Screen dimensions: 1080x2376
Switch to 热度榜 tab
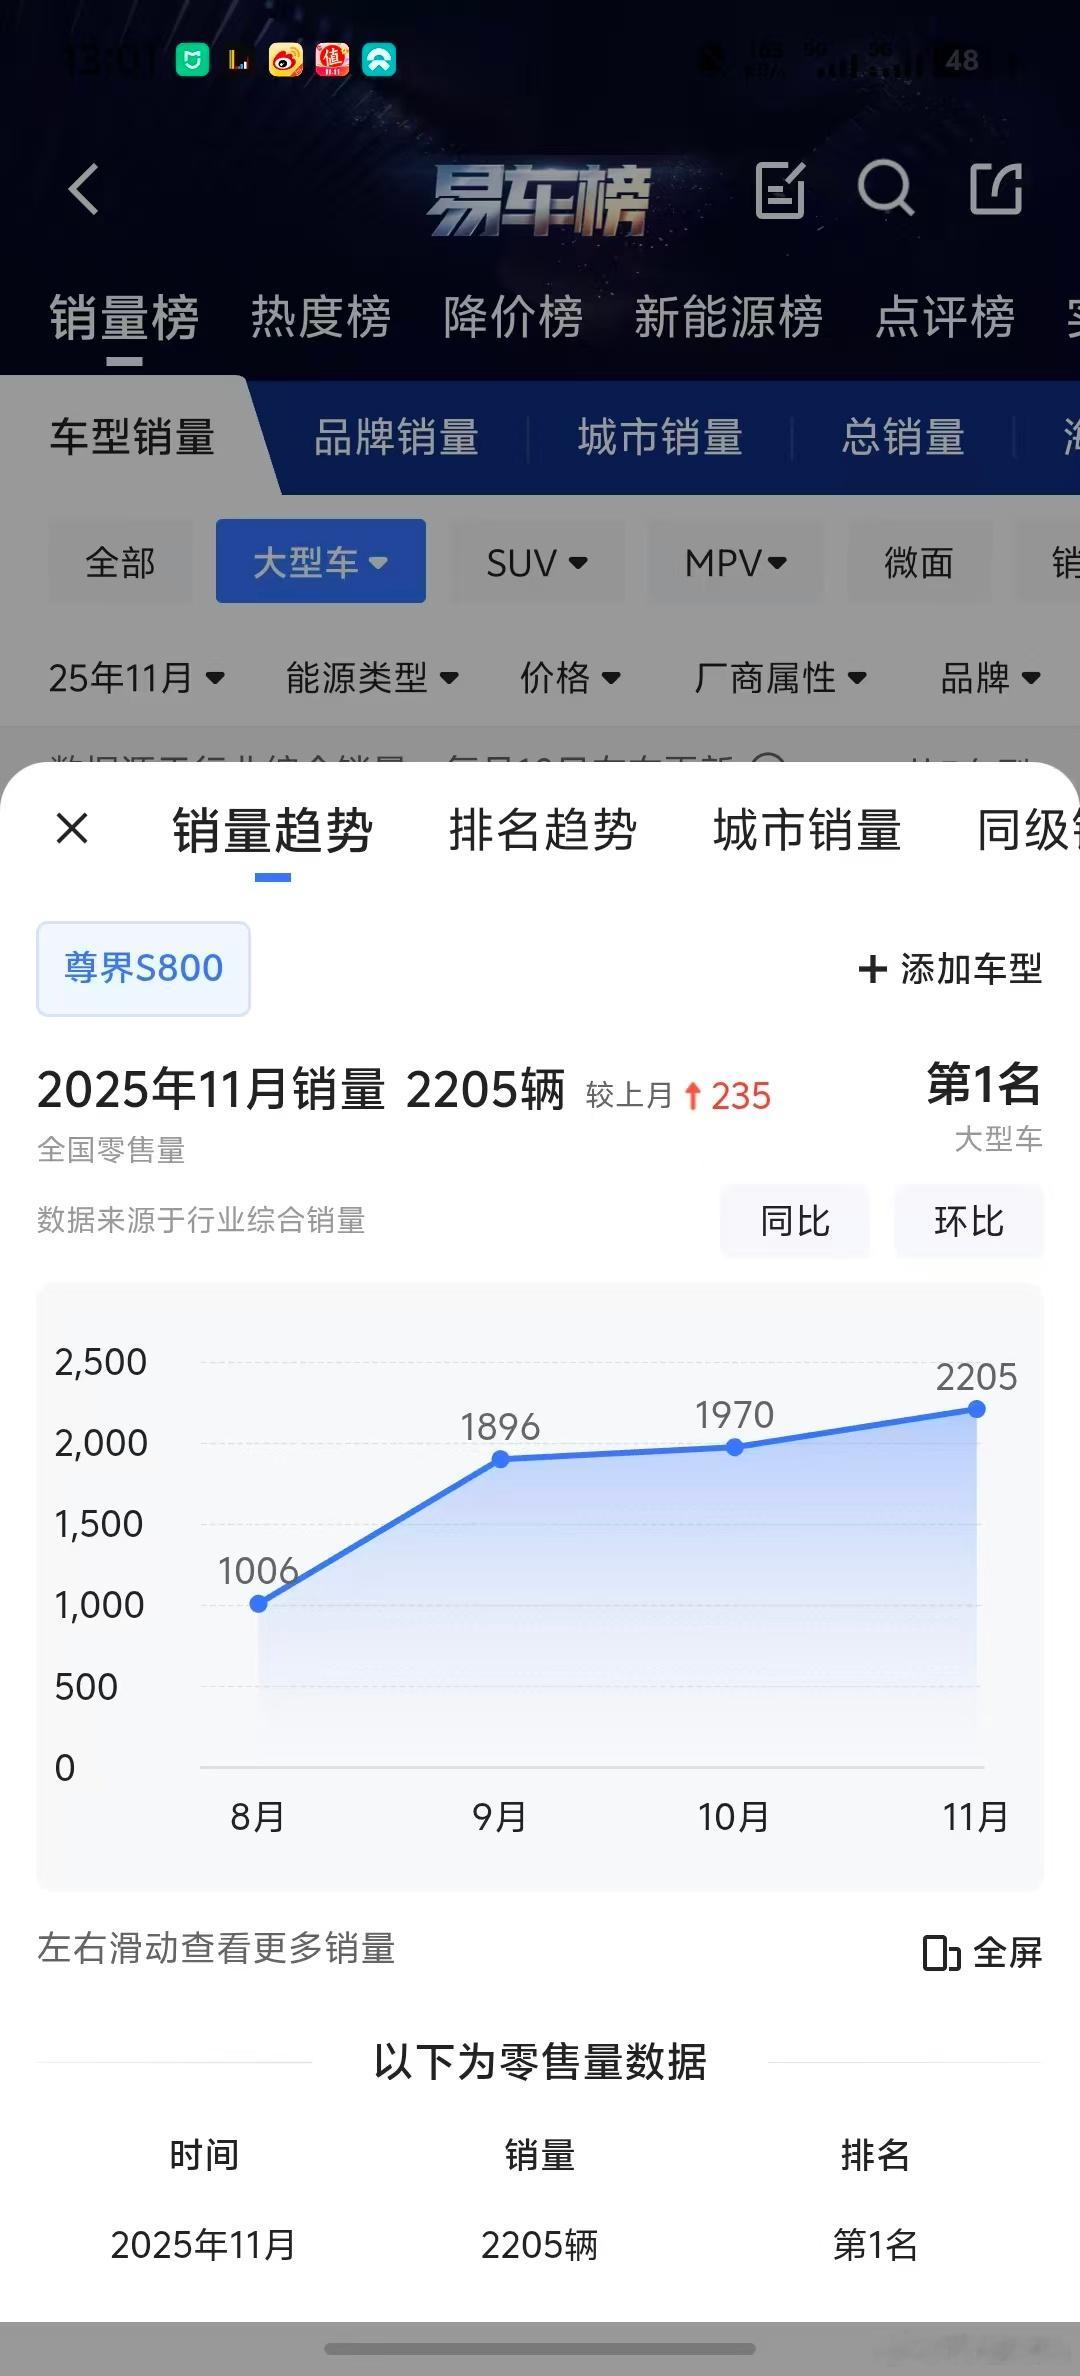[320, 318]
